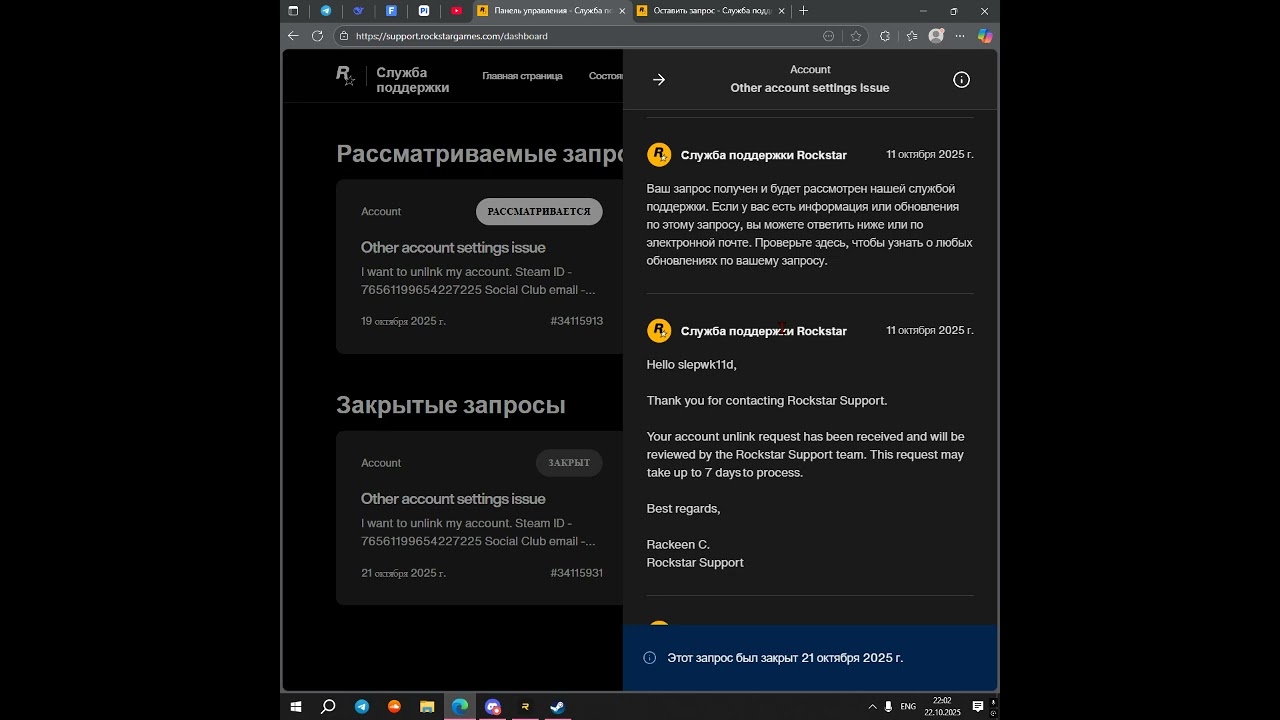Show hidden system tray icons
1280x720 pixels.
(872, 707)
